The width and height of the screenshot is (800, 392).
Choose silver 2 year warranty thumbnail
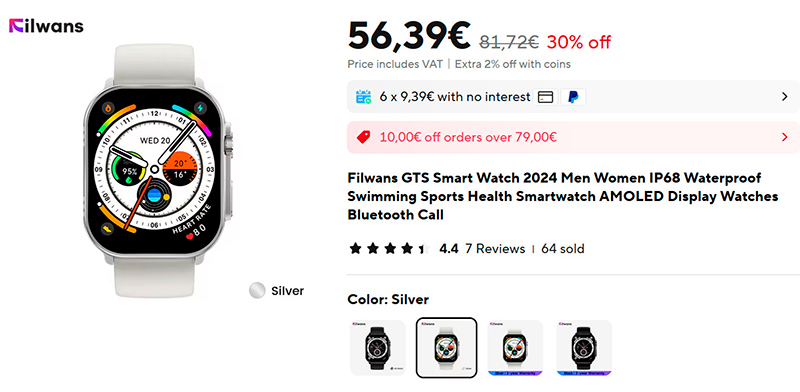coord(515,348)
